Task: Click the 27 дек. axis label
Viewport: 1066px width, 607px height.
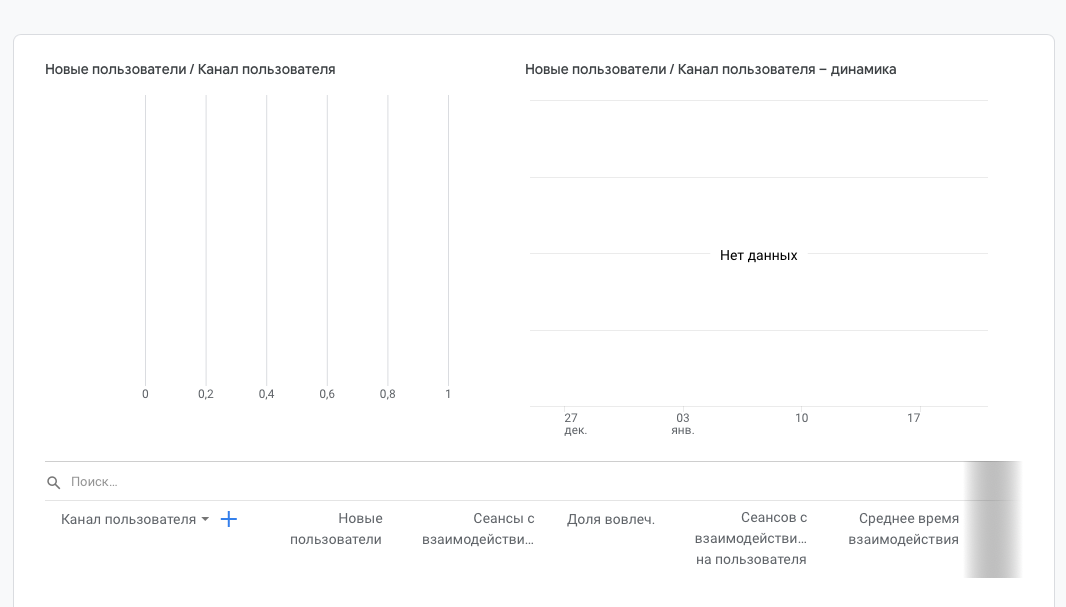Action: click(573, 423)
